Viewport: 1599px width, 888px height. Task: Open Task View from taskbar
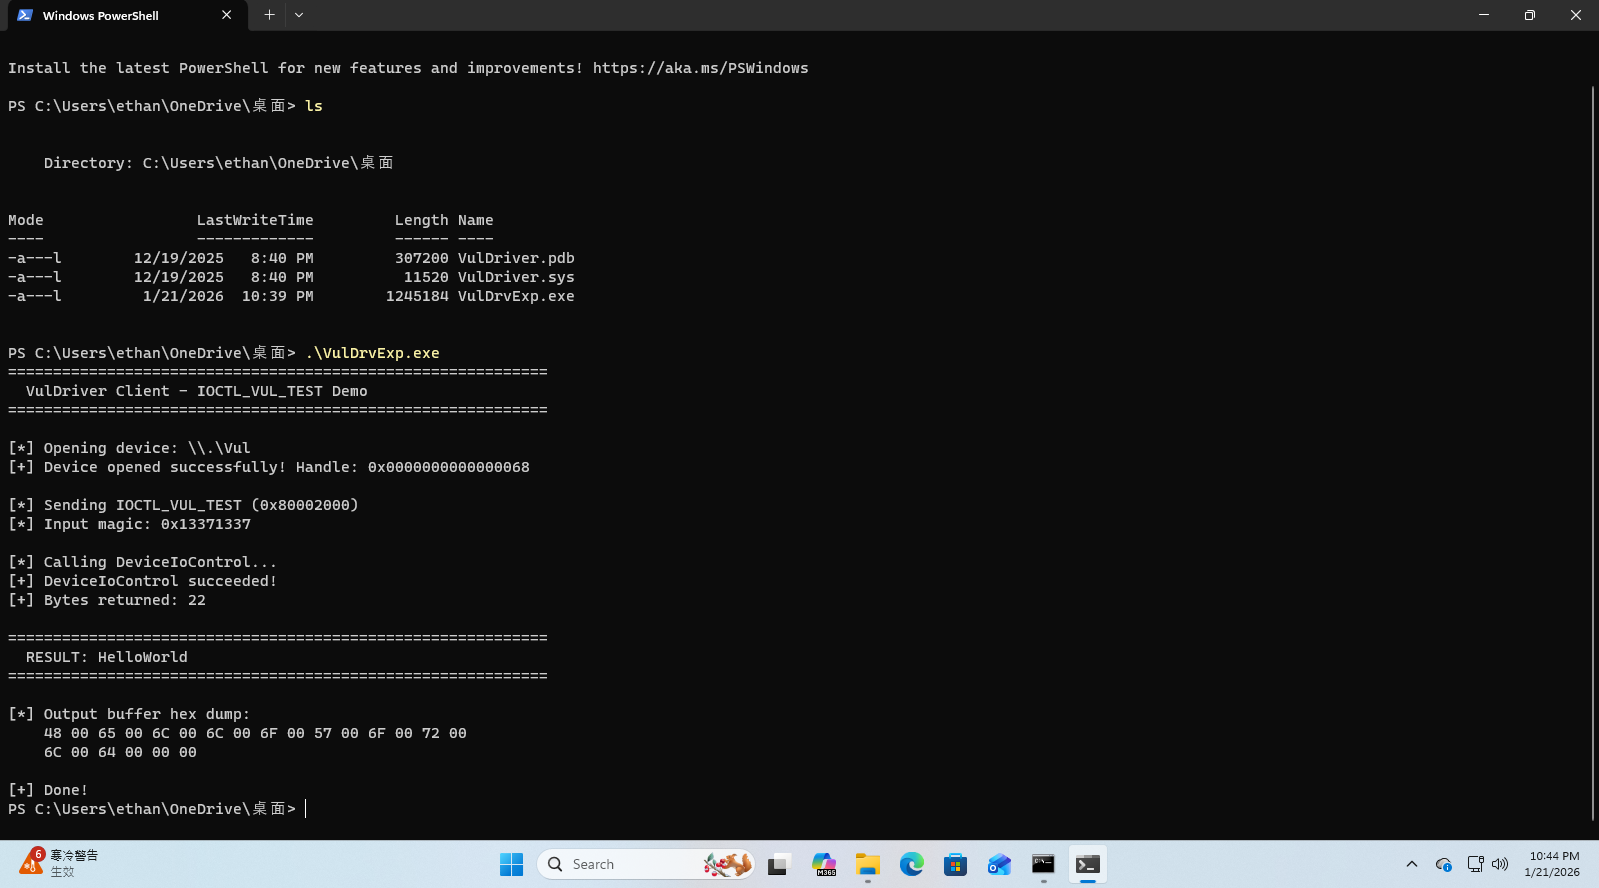point(778,864)
